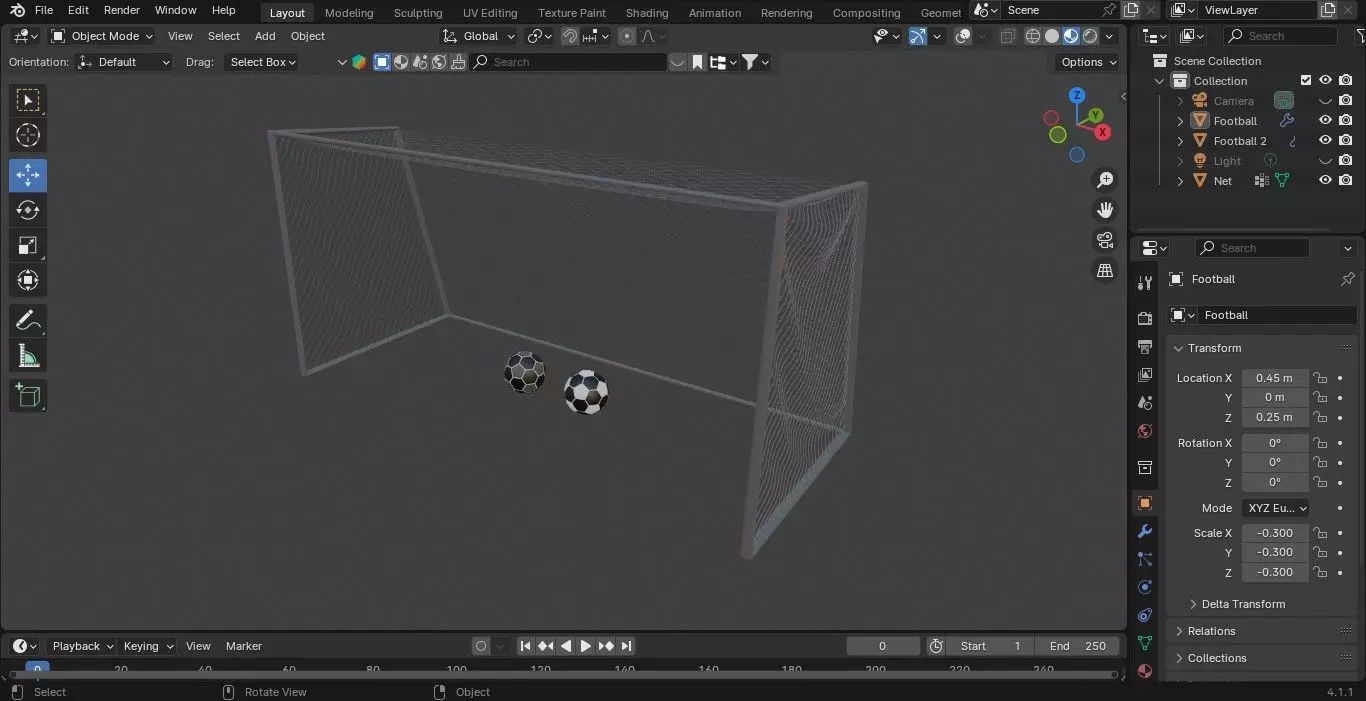Open the Render properties tab
This screenshot has height=701, width=1366.
coord(1145,318)
